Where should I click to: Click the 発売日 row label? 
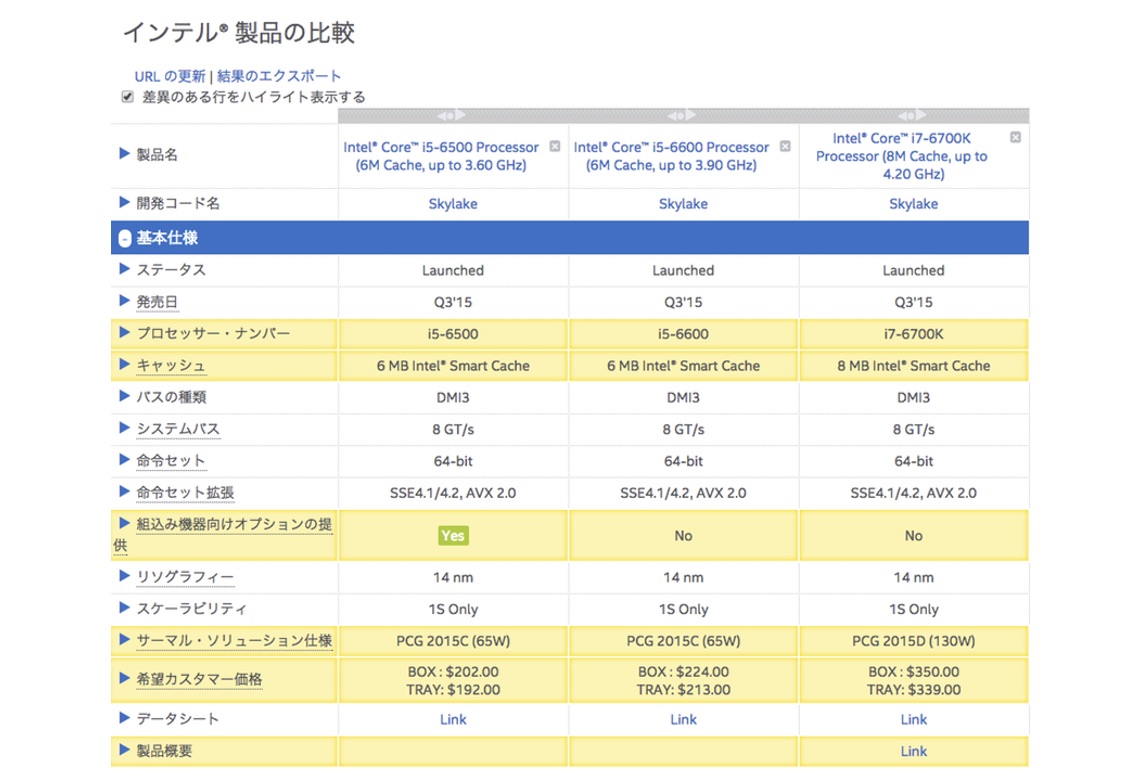point(157,301)
